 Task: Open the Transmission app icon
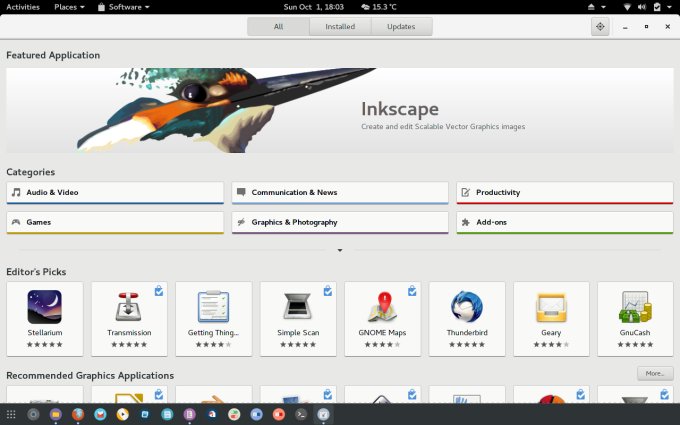tap(129, 307)
